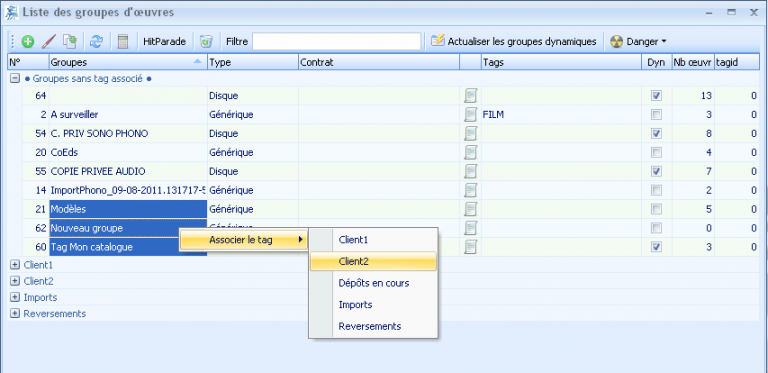Choose Dépôts en cours tag entry
The width and height of the screenshot is (768, 373).
tap(373, 283)
